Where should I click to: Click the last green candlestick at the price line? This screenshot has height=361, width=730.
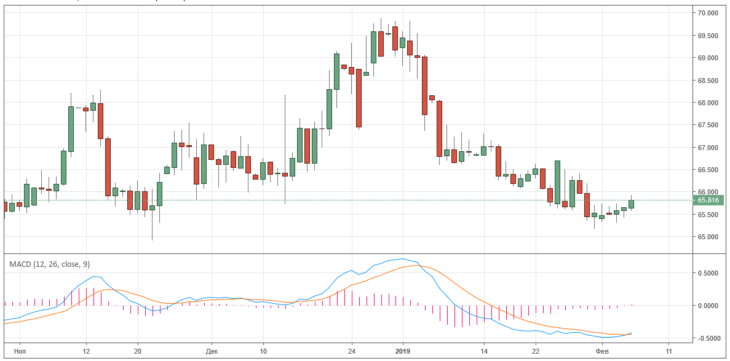[x=631, y=204]
